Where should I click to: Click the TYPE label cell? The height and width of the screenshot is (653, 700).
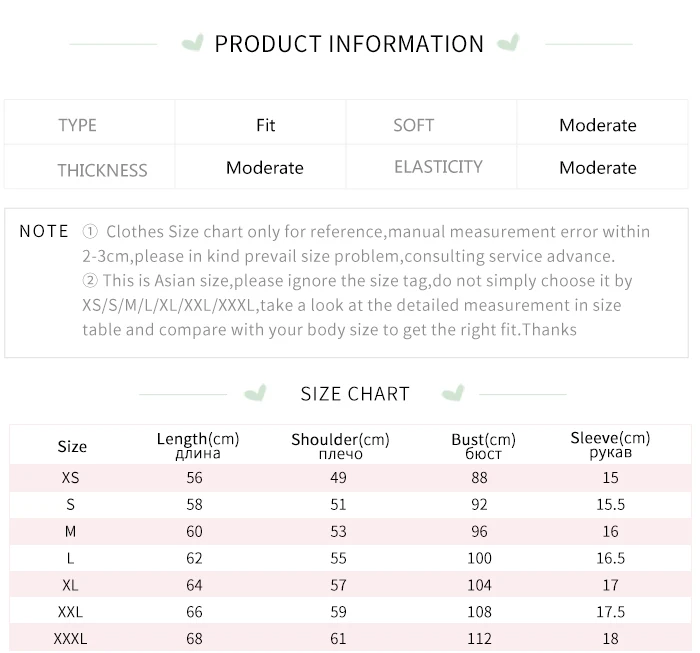coord(77,125)
